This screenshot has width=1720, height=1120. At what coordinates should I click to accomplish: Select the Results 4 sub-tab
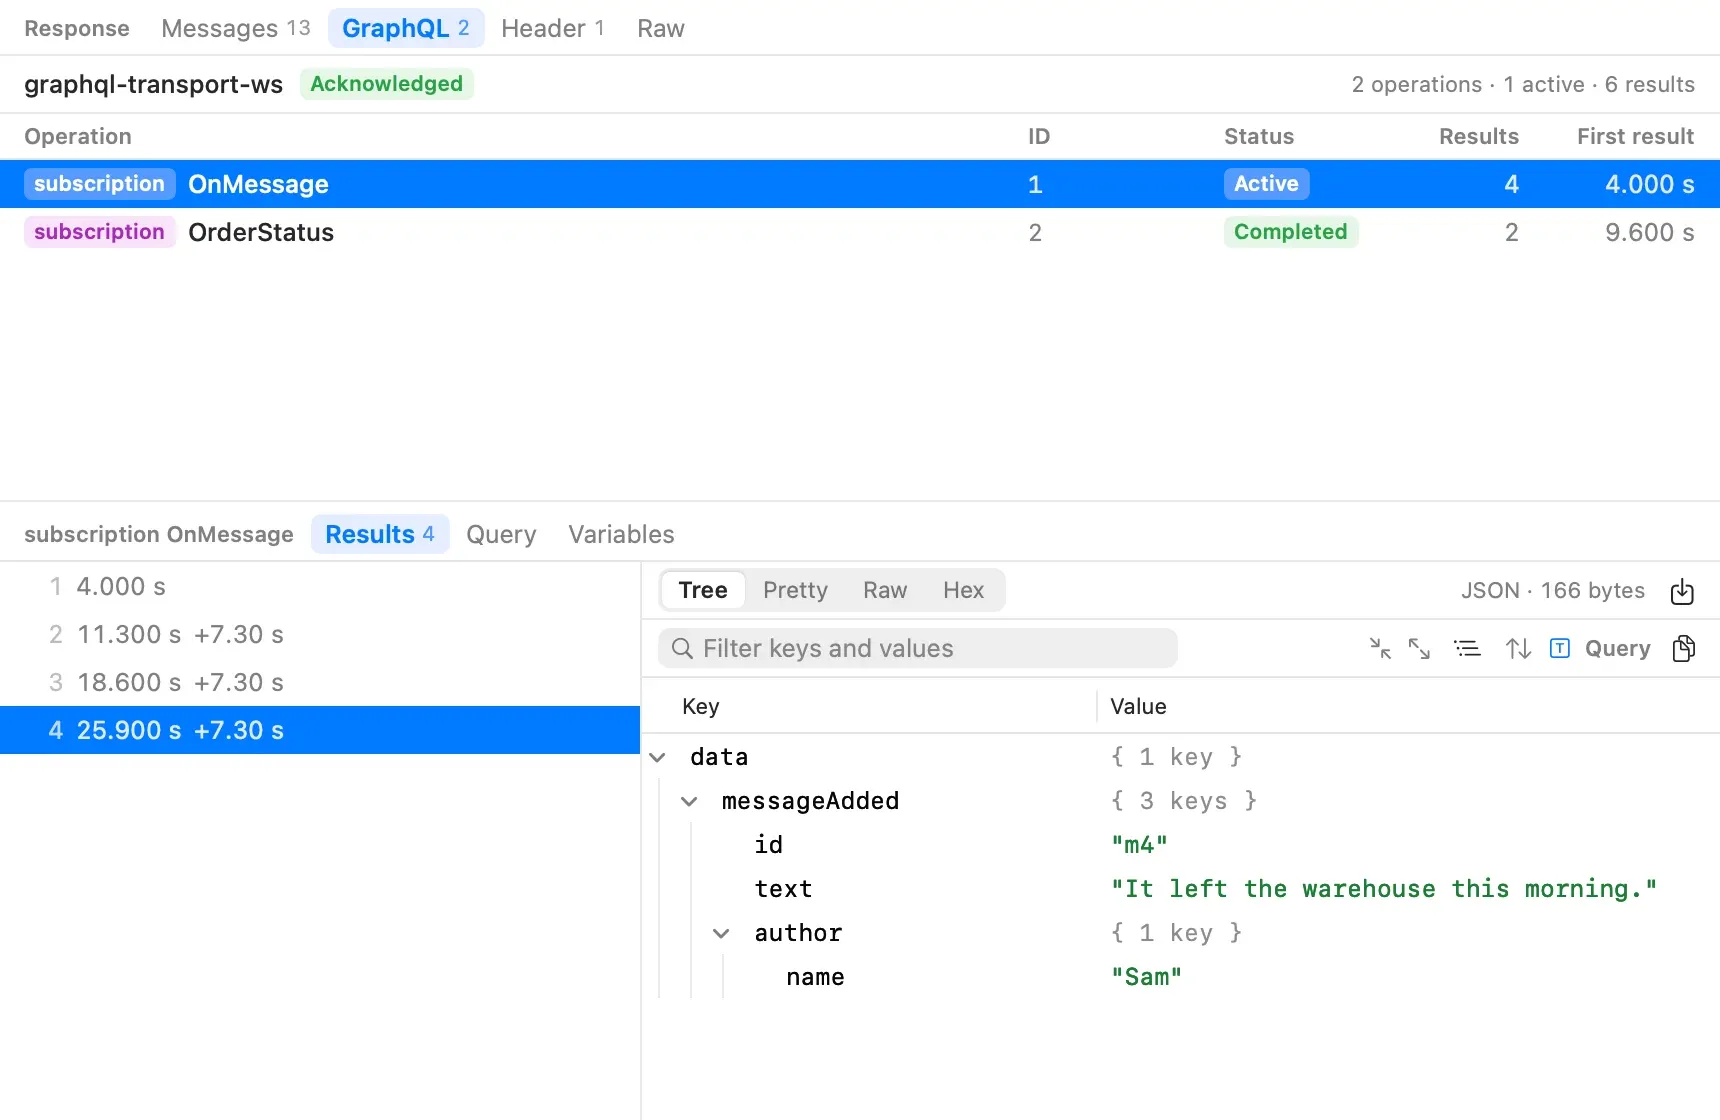coord(380,534)
